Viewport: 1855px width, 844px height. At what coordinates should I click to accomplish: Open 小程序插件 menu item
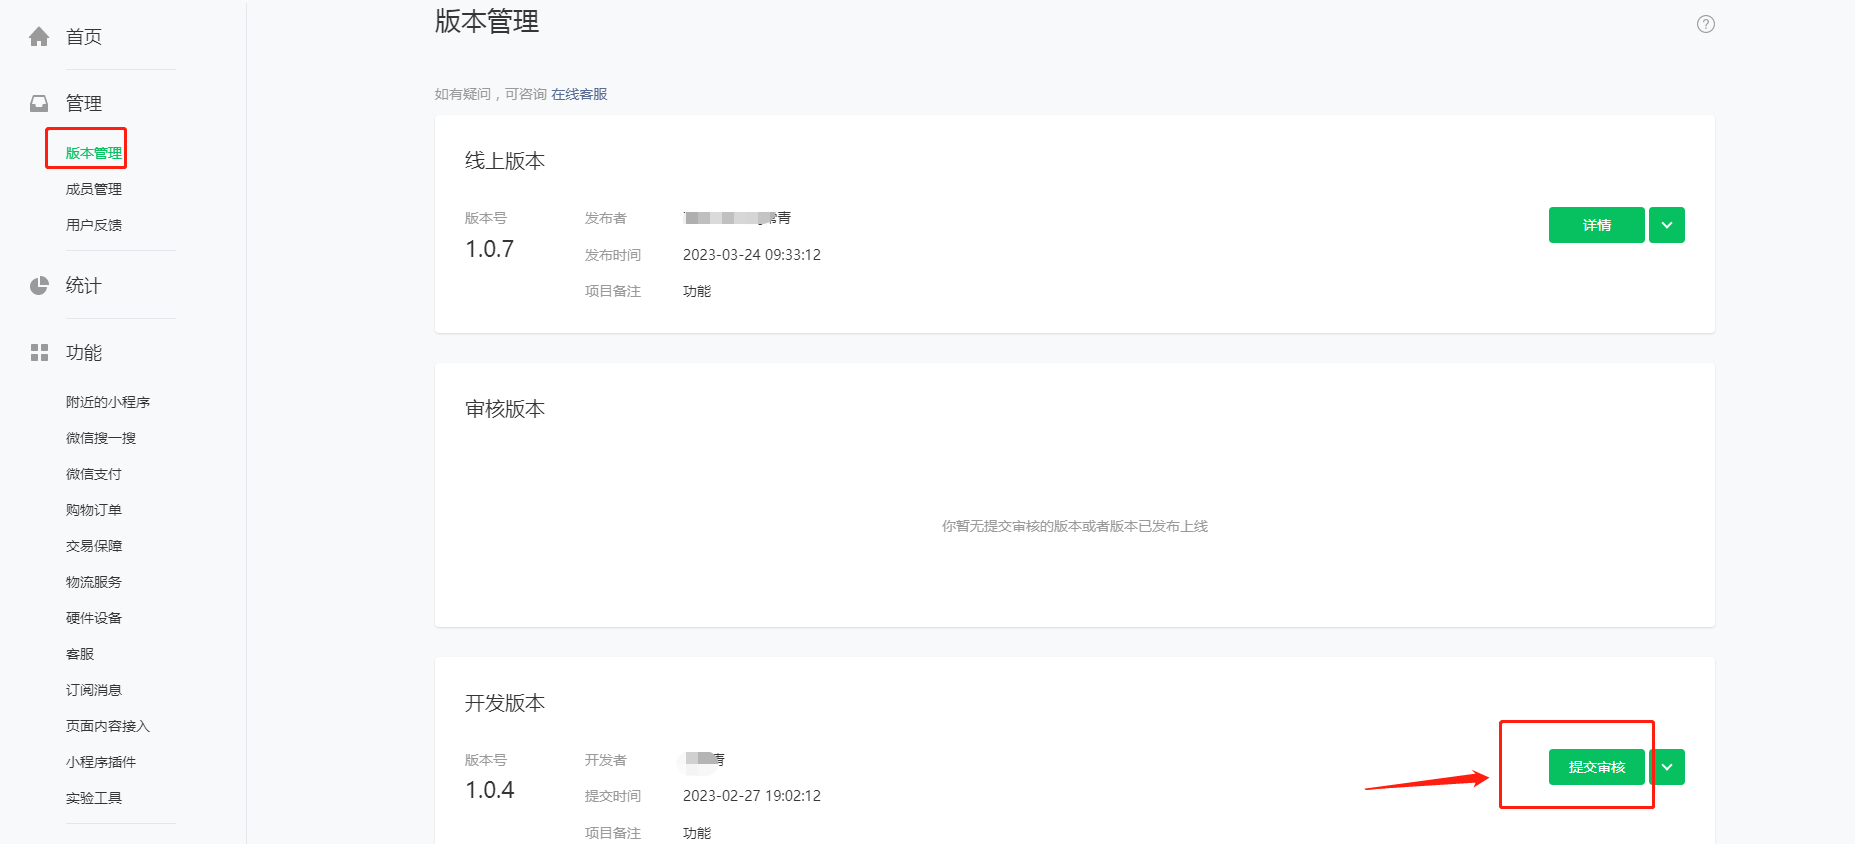pos(101,762)
